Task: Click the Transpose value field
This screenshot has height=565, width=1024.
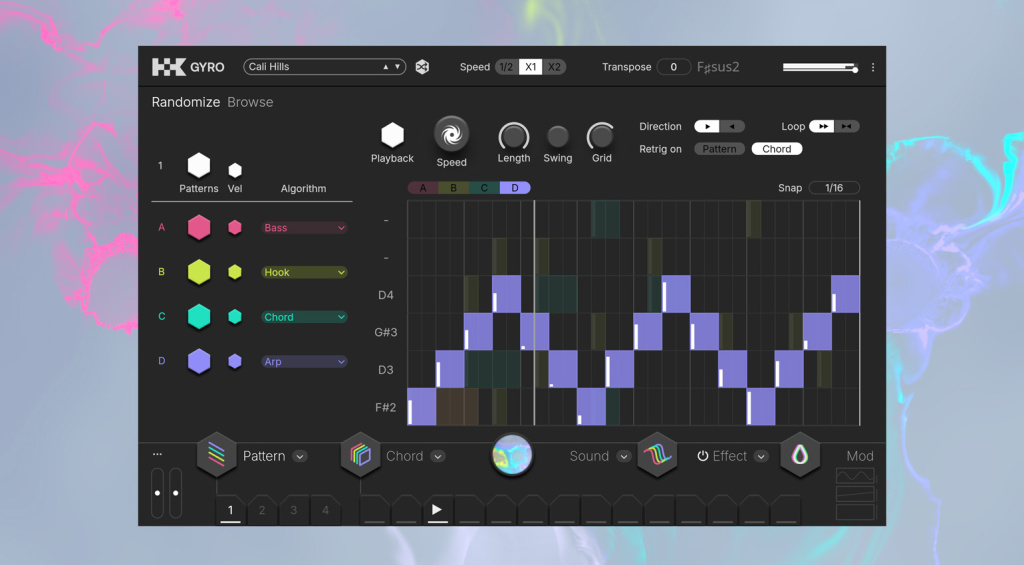Action: 673,67
